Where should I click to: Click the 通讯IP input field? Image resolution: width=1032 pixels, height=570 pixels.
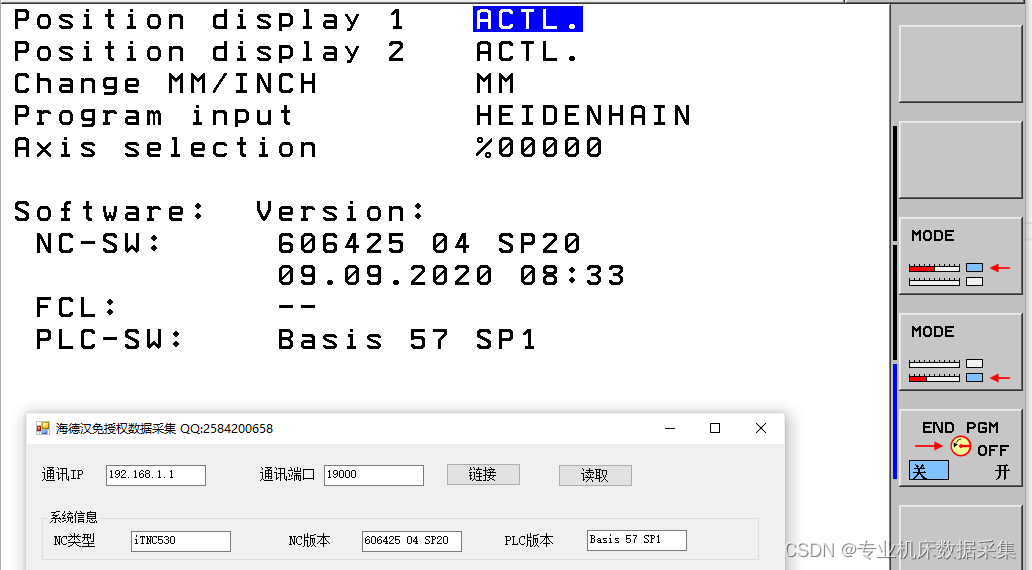[x=156, y=475]
